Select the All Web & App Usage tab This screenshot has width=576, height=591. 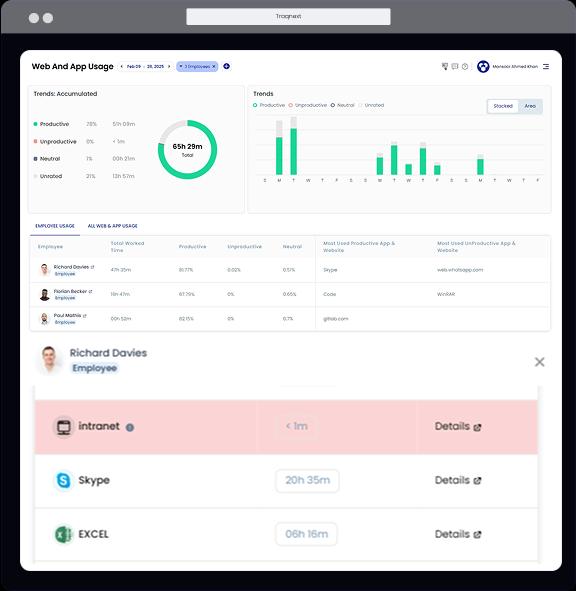click(x=112, y=226)
